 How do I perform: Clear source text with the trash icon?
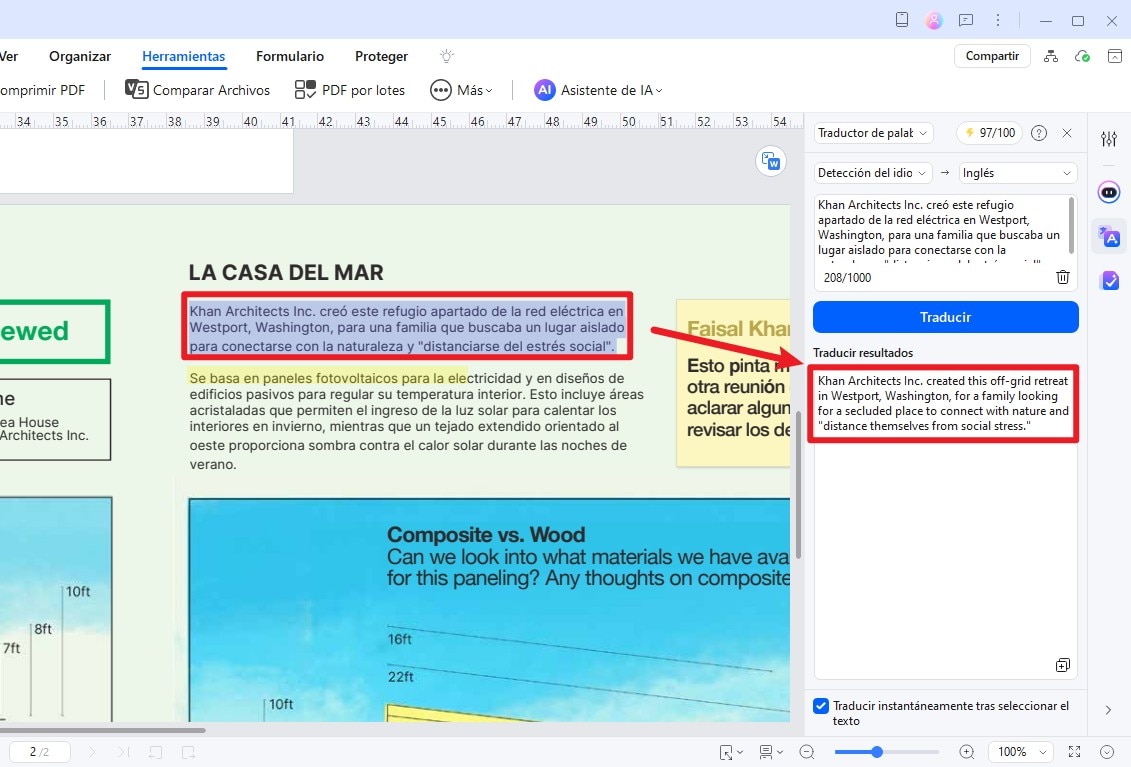(x=1062, y=277)
